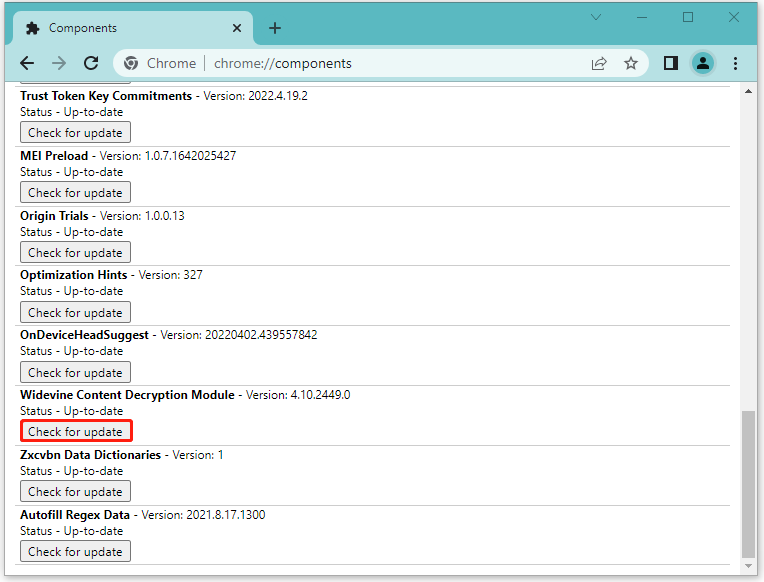The image size is (764, 582).
Task: Reload the components page
Action: 91,63
